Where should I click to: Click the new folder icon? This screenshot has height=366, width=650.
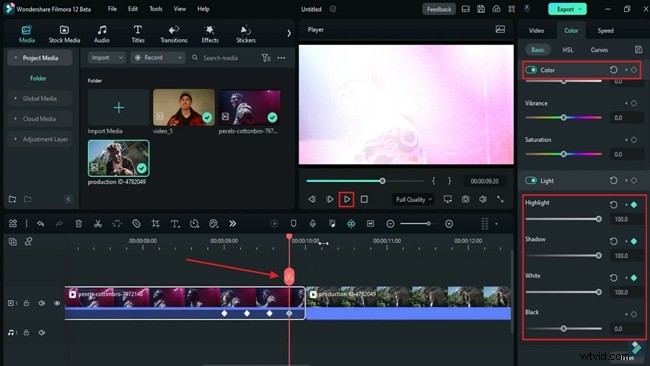(12, 199)
